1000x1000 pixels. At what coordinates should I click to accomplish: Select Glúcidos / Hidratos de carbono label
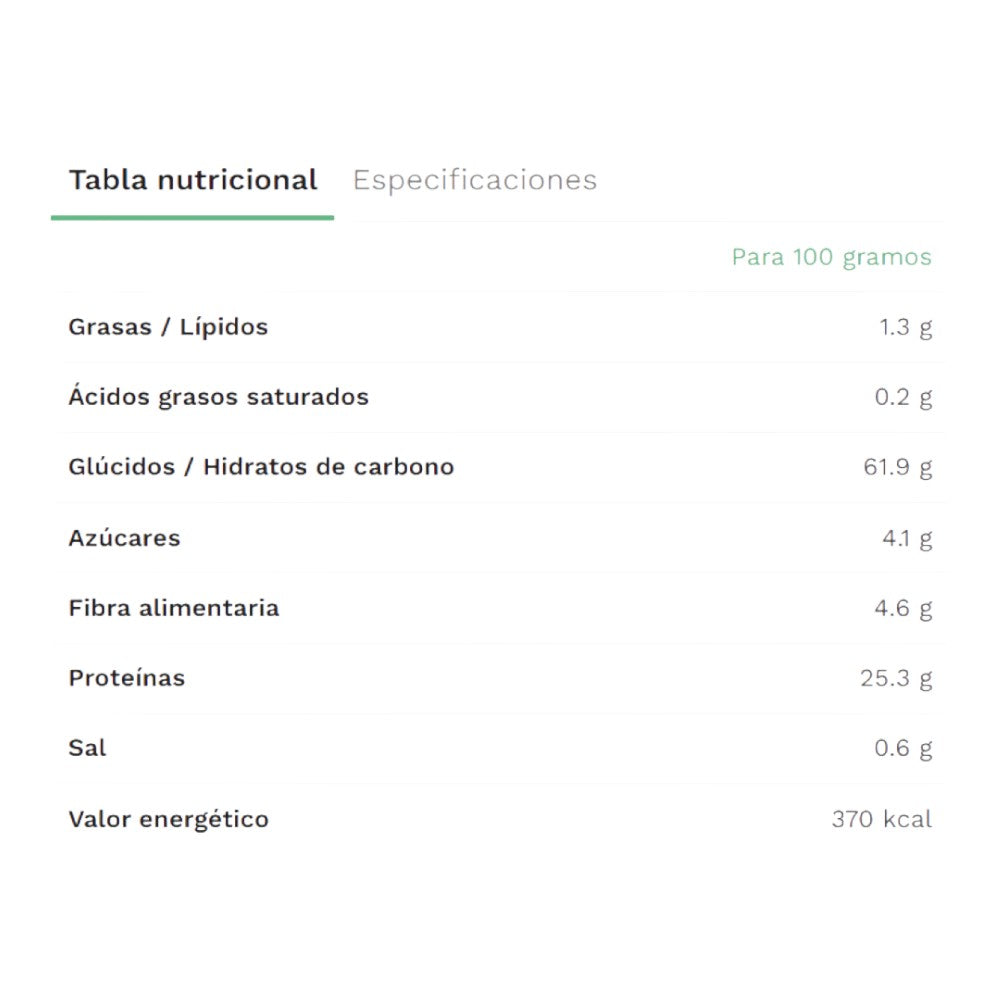click(x=261, y=467)
